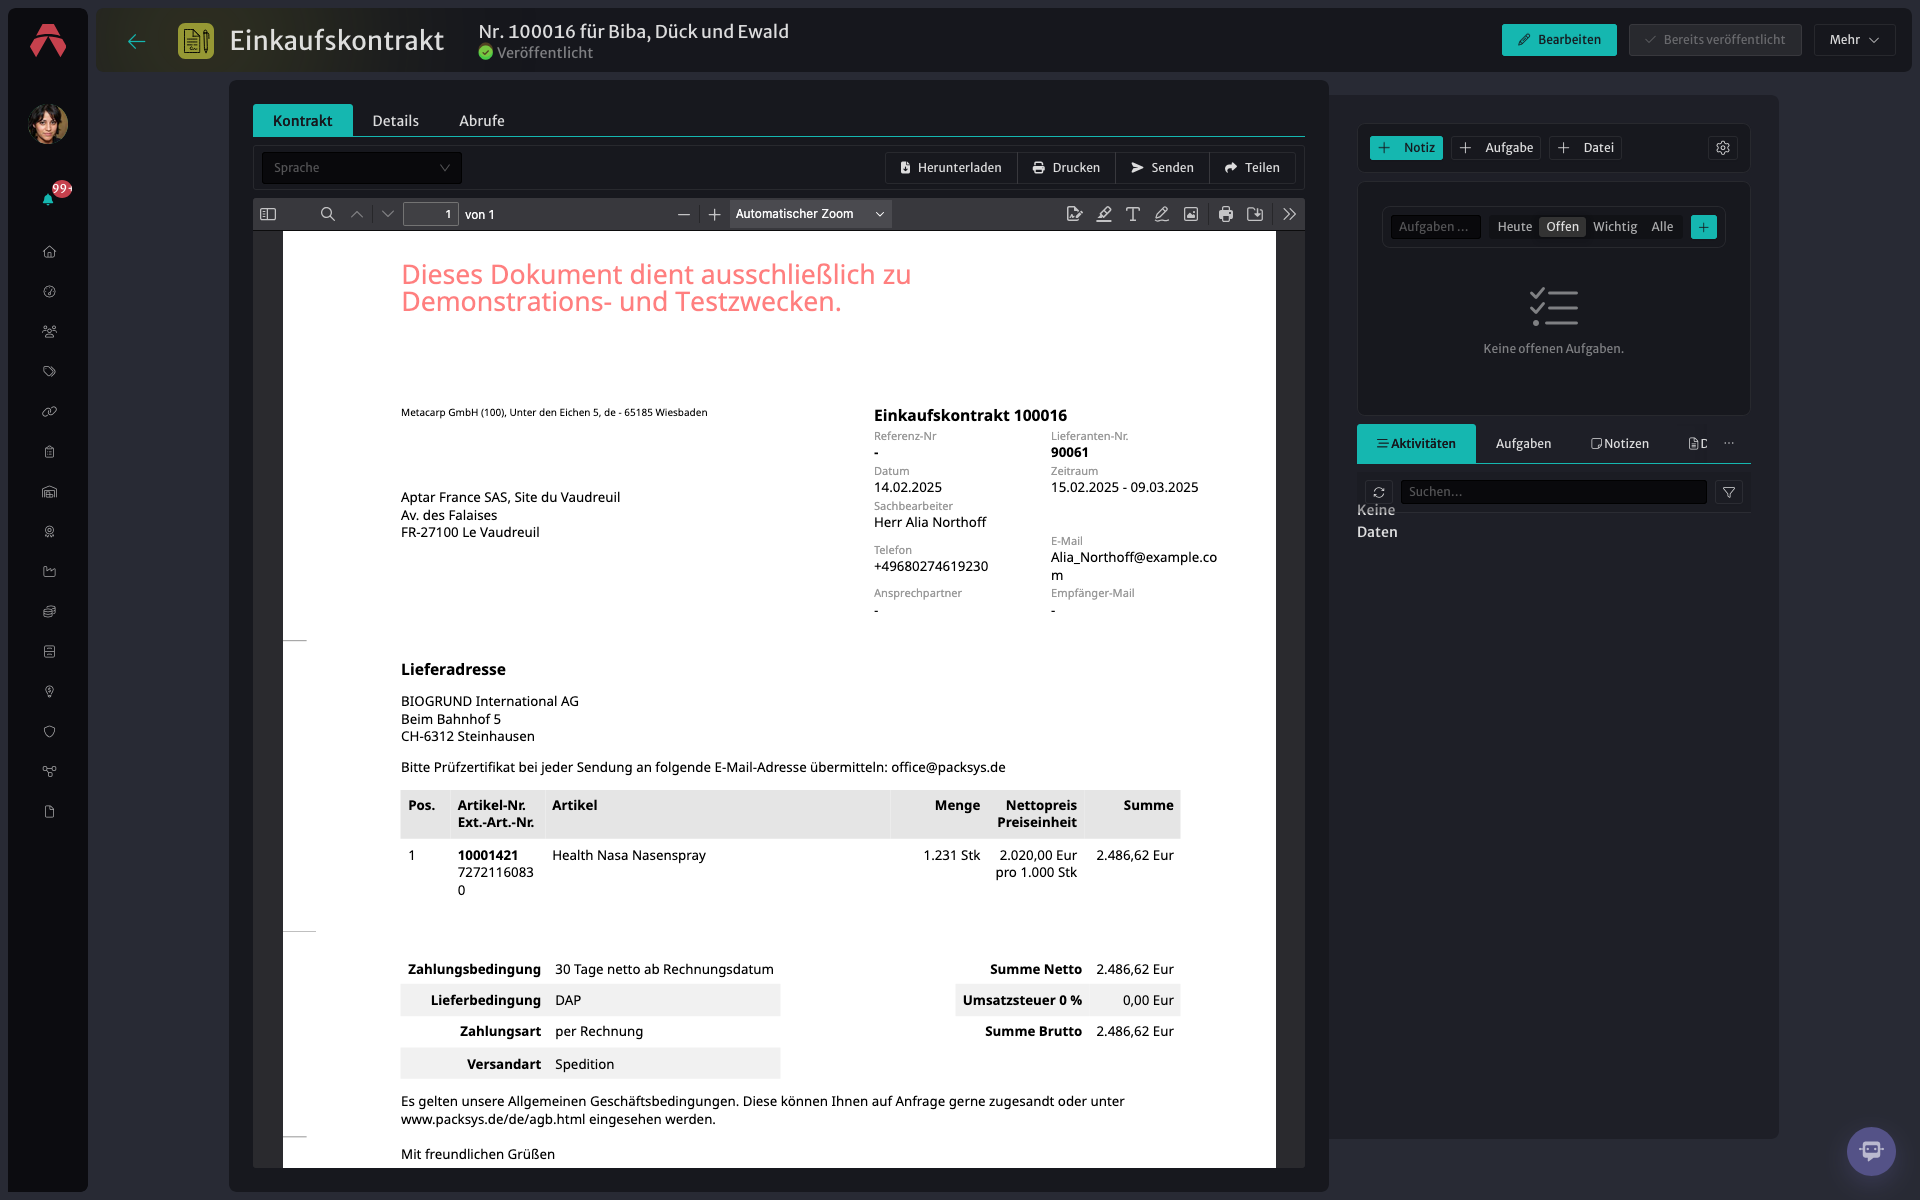This screenshot has height=1200, width=1920.
Task: Select the PDF highlight tool
Action: tap(1104, 214)
